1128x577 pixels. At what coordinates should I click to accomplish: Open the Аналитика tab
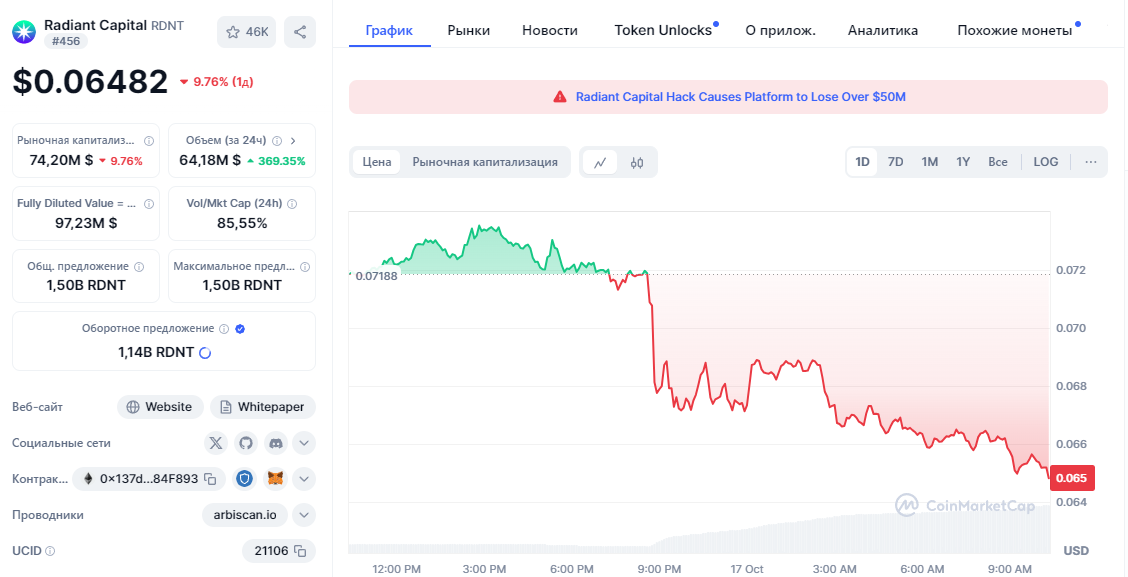(883, 30)
